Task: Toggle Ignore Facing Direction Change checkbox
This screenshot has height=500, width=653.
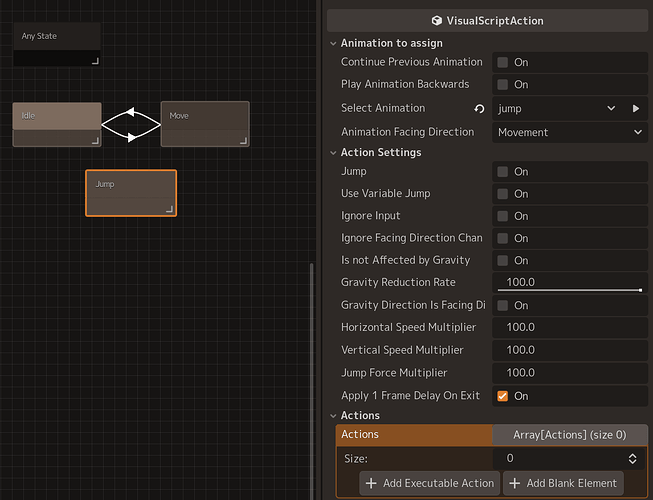Action: point(503,238)
